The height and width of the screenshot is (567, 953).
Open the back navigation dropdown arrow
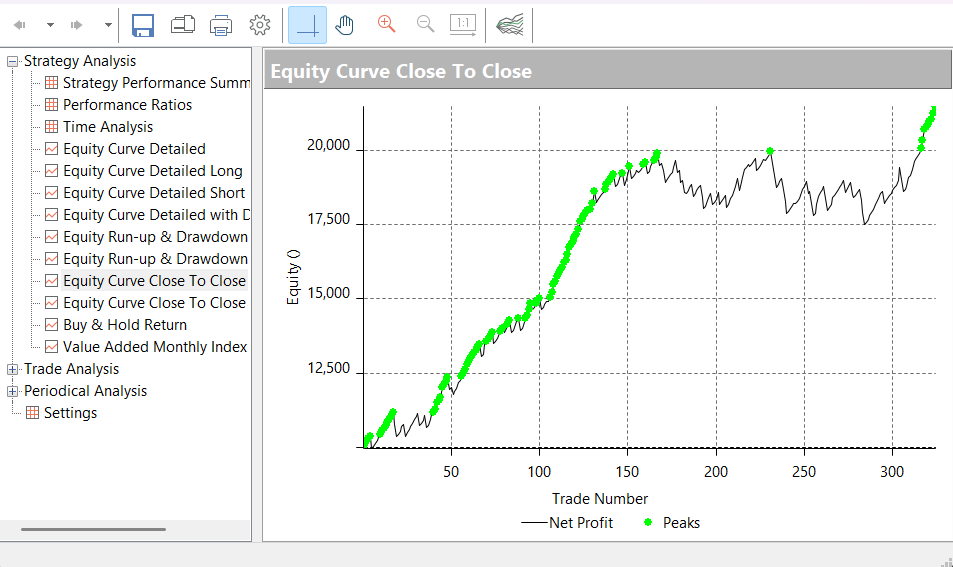(50, 25)
